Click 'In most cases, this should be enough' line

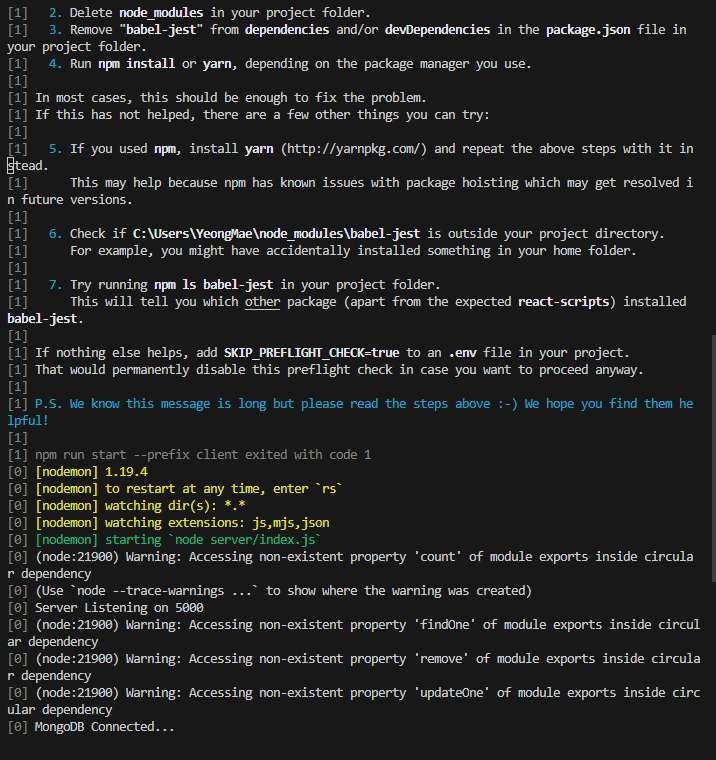pyautogui.click(x=231, y=98)
